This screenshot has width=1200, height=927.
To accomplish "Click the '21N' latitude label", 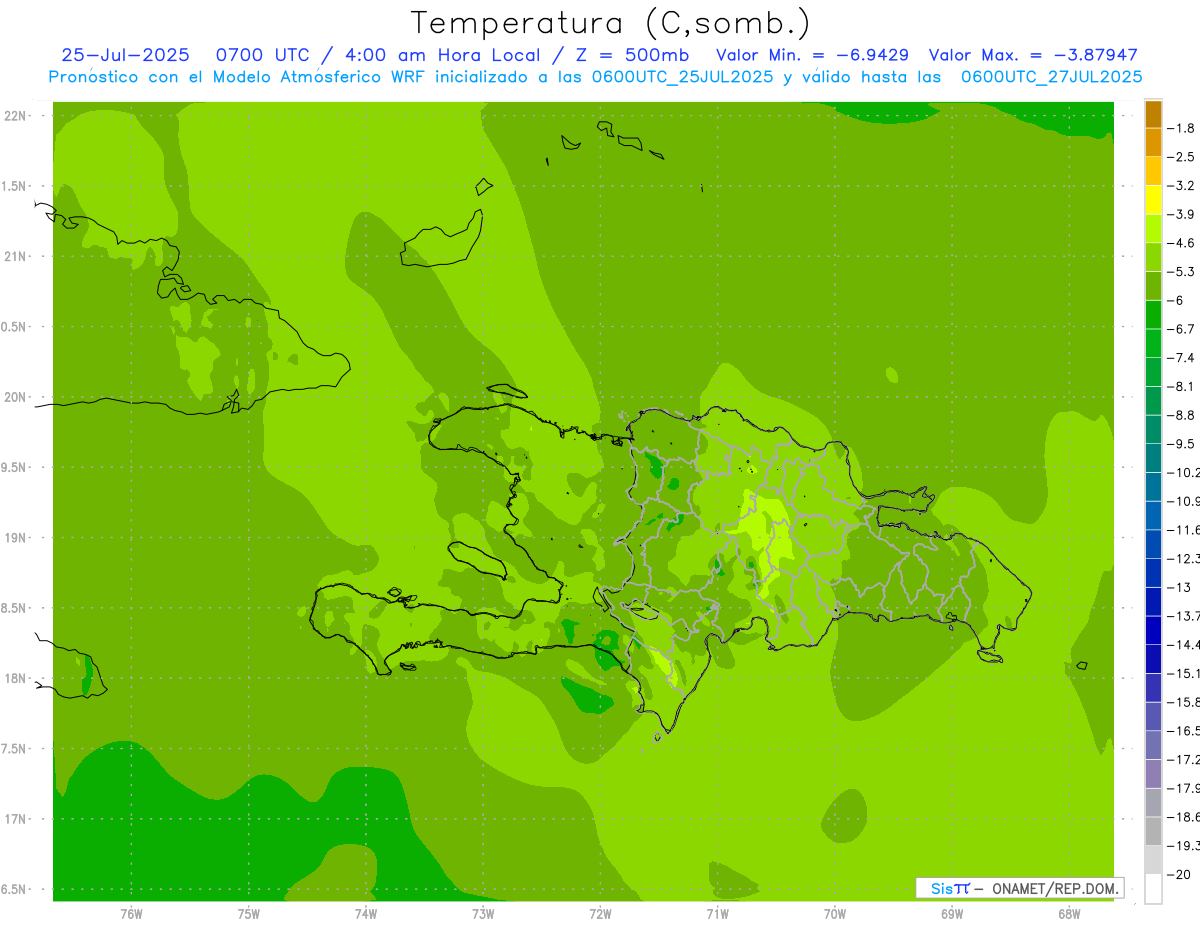I will click(x=17, y=256).
